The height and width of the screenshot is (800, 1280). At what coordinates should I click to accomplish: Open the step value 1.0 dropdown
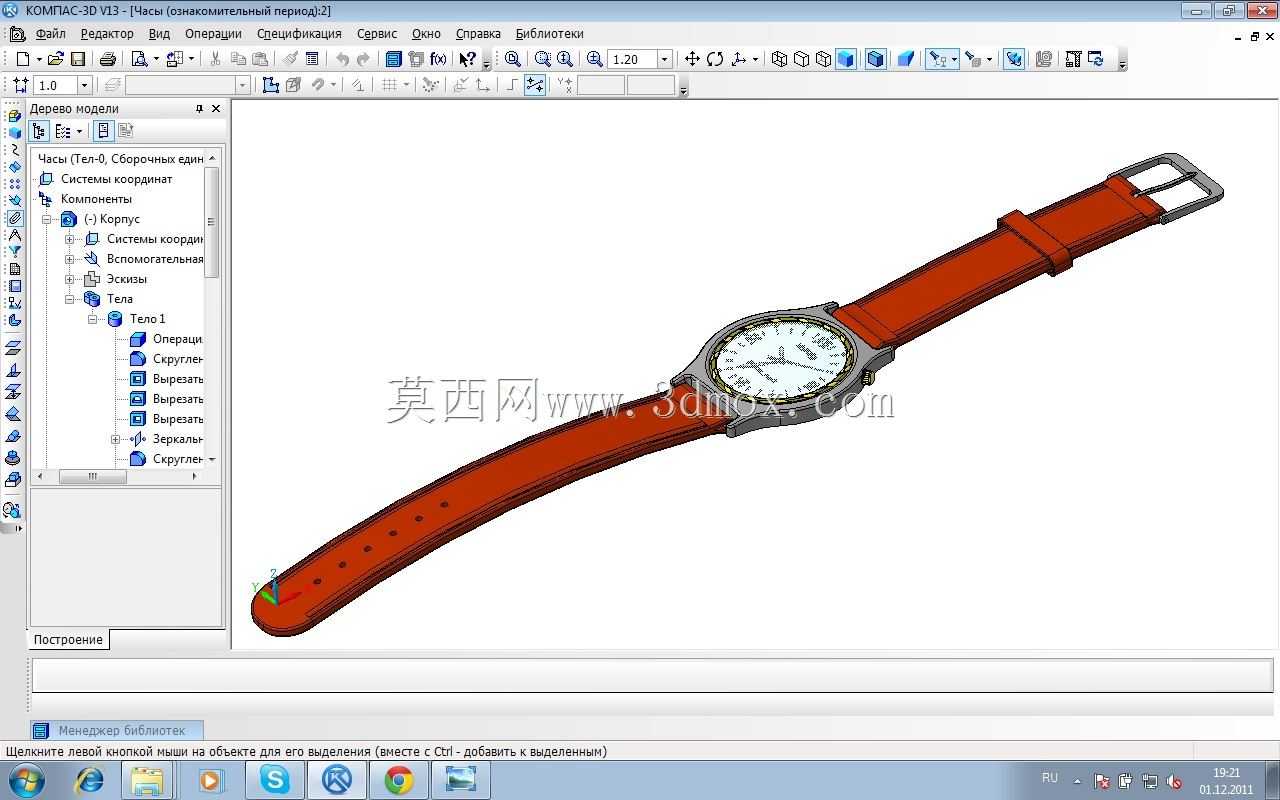pyautogui.click(x=84, y=86)
